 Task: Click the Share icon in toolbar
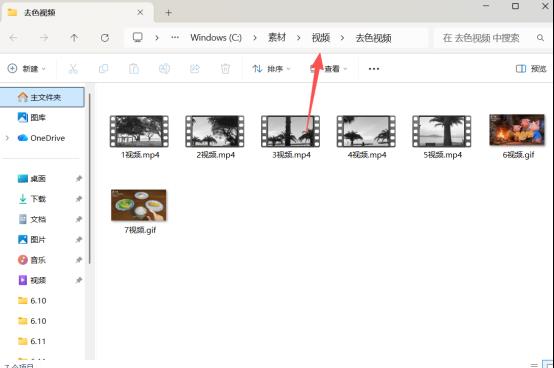coord(195,69)
